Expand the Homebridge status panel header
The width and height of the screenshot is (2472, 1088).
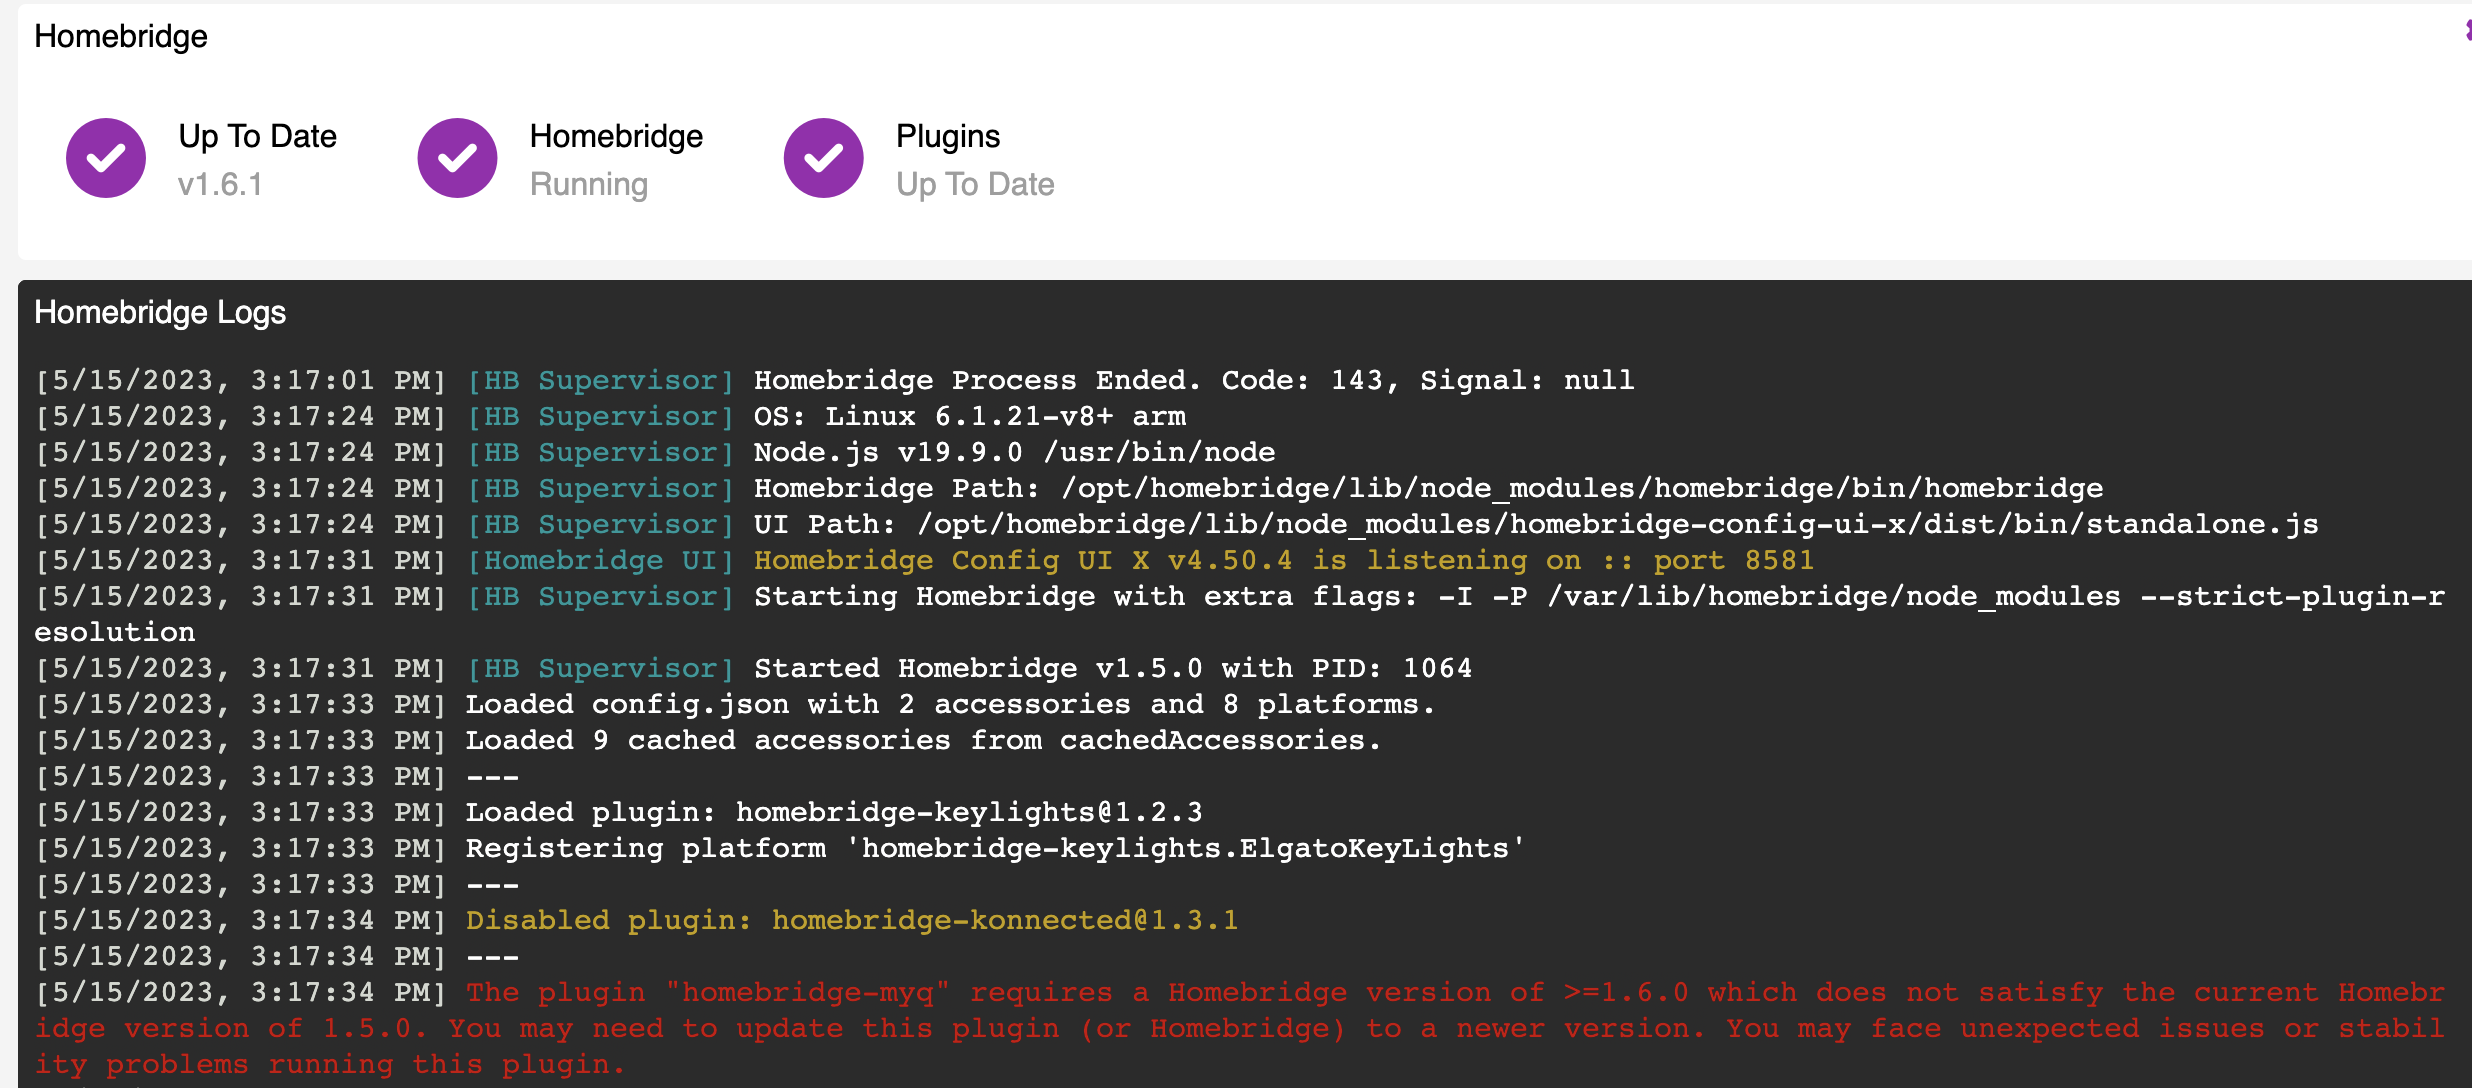(x=121, y=36)
